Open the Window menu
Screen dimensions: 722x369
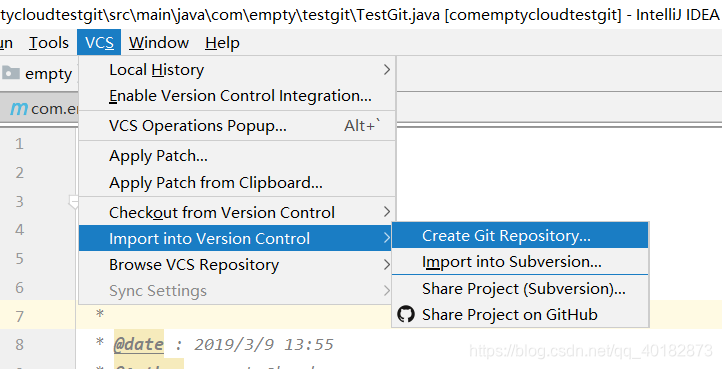click(x=159, y=43)
